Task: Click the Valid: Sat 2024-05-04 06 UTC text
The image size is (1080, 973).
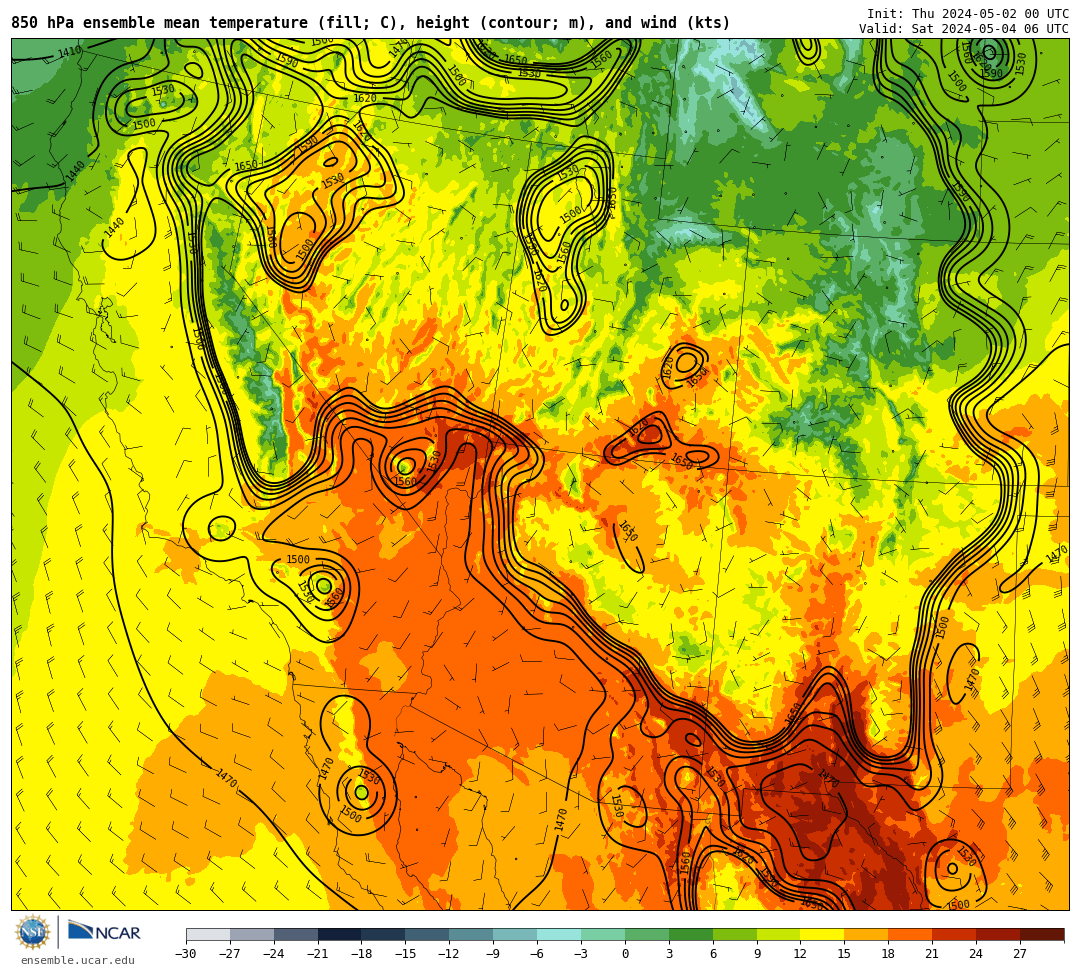Action: point(964,29)
